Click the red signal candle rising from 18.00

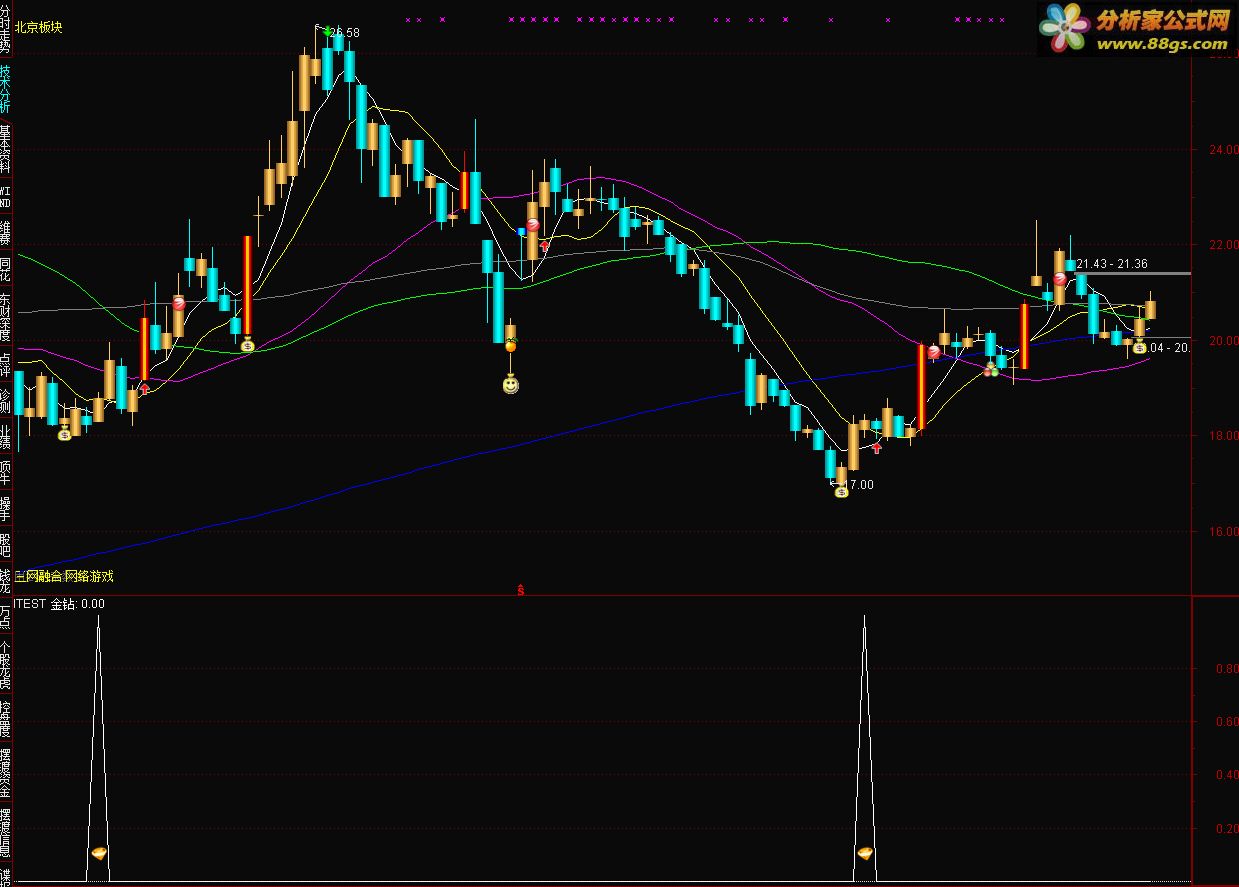pos(921,386)
